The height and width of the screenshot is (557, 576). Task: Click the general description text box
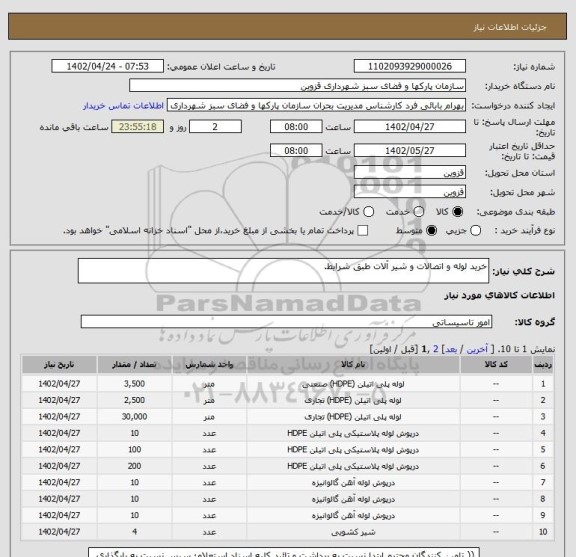click(x=283, y=271)
